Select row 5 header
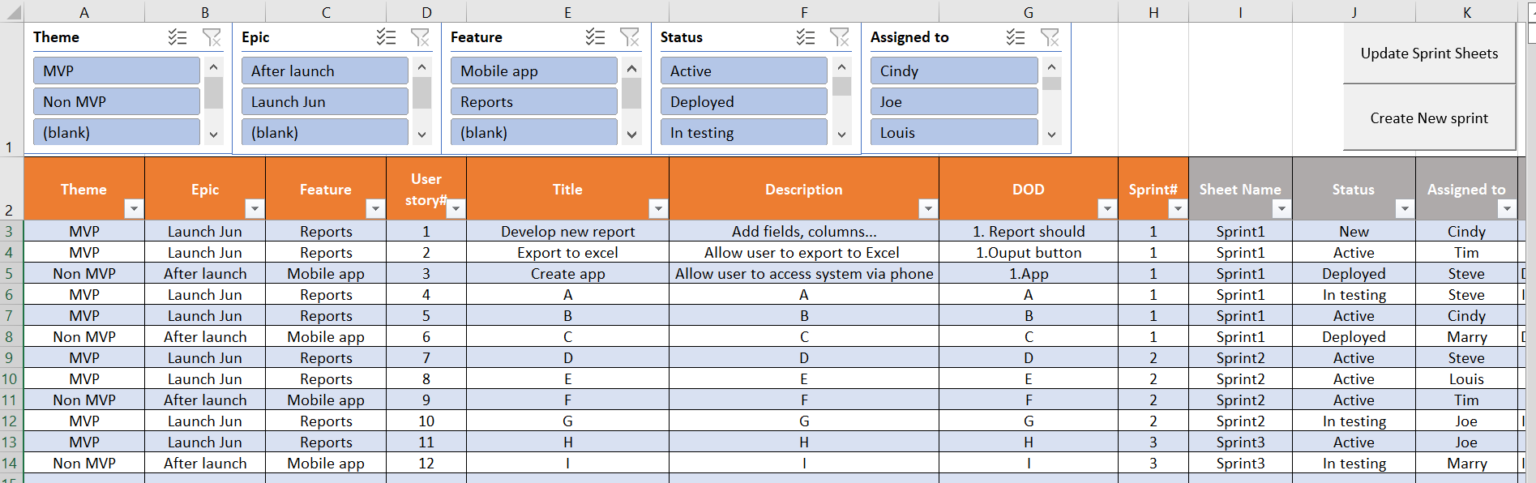 coord(11,274)
